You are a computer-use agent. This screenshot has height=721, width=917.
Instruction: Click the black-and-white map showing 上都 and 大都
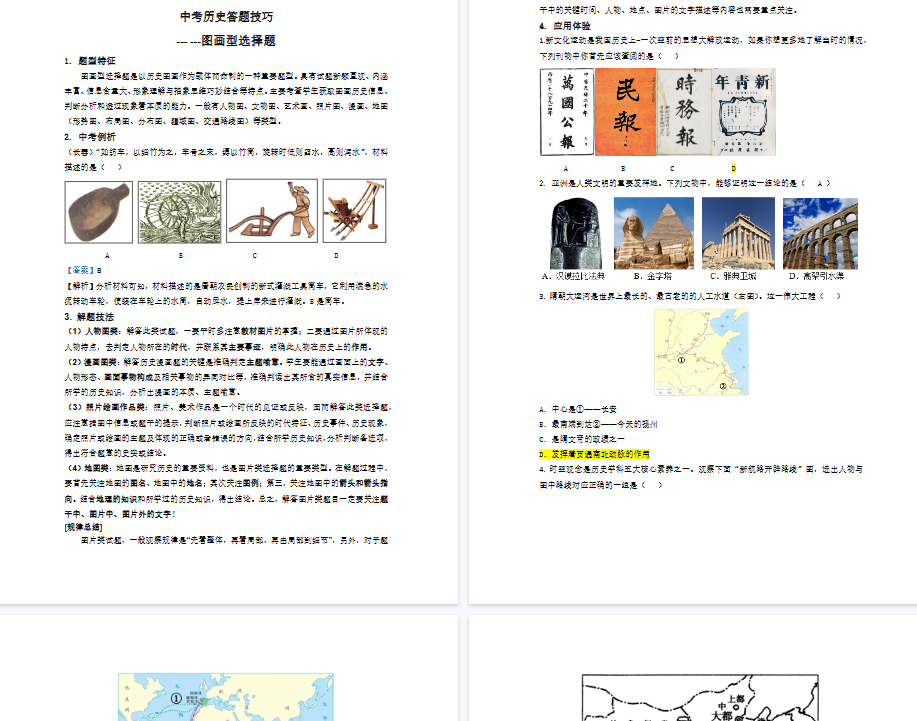point(700,698)
